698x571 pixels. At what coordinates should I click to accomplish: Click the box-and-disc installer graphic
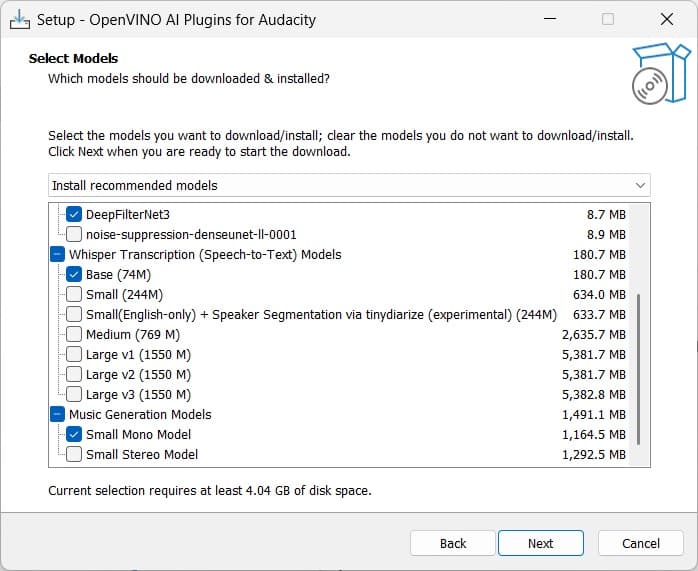(661, 73)
